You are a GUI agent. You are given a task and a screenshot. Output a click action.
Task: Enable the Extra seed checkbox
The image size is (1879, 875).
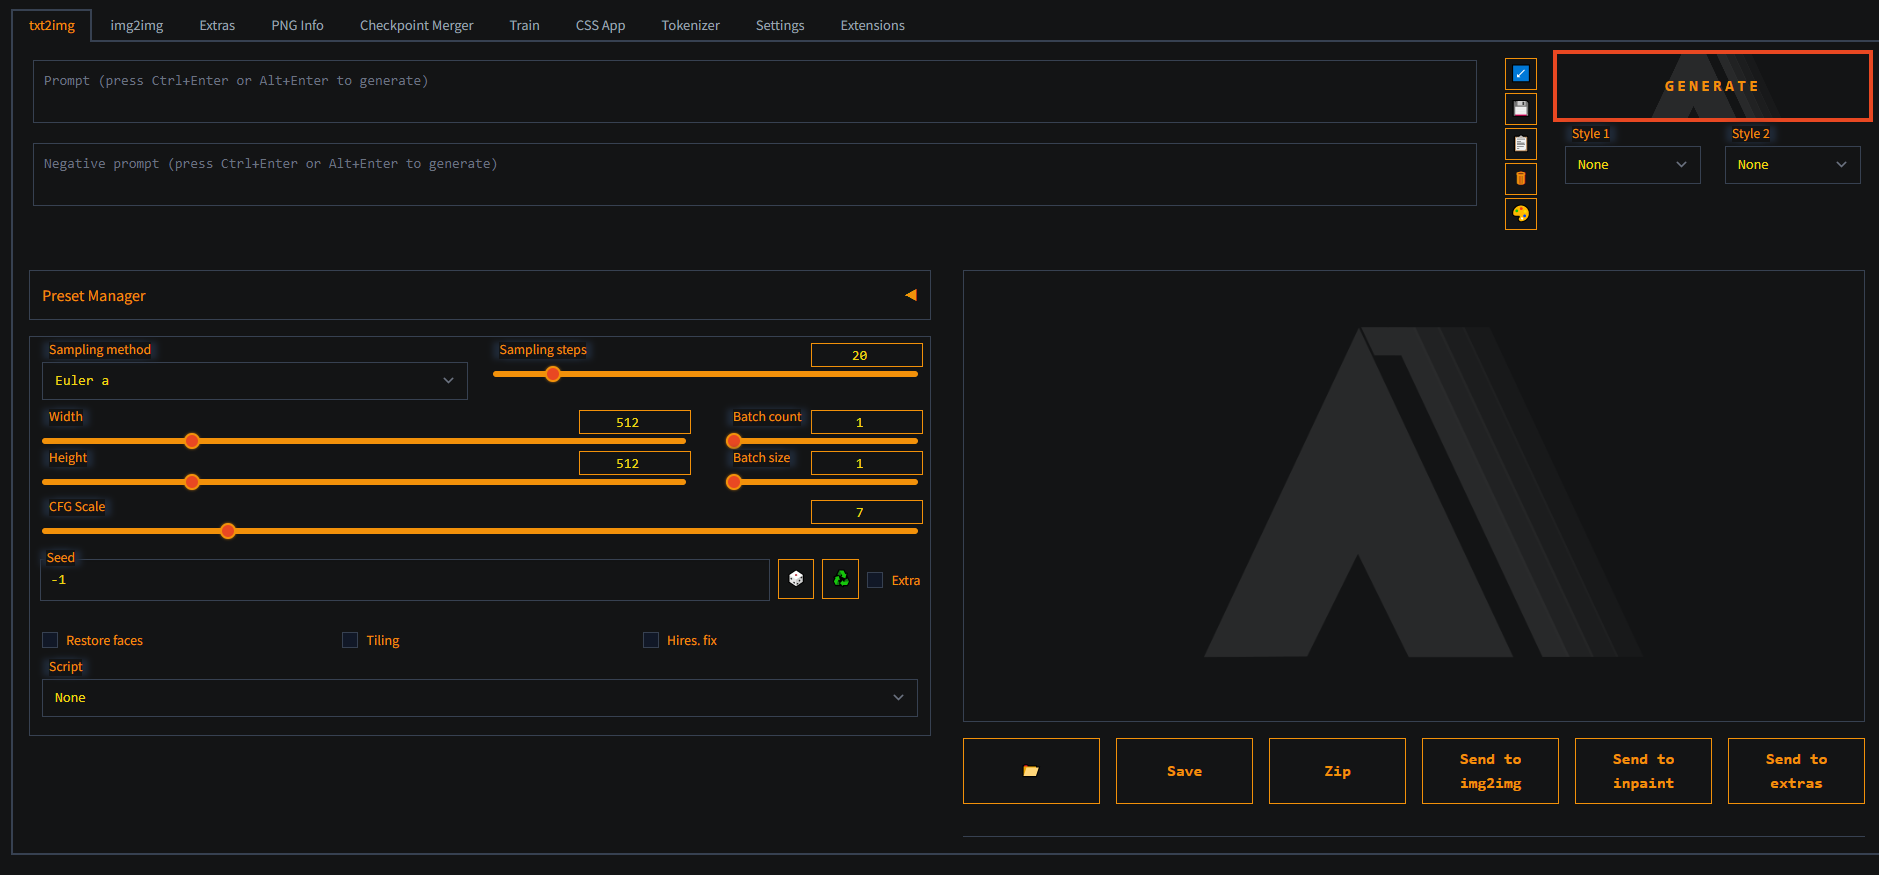click(875, 580)
